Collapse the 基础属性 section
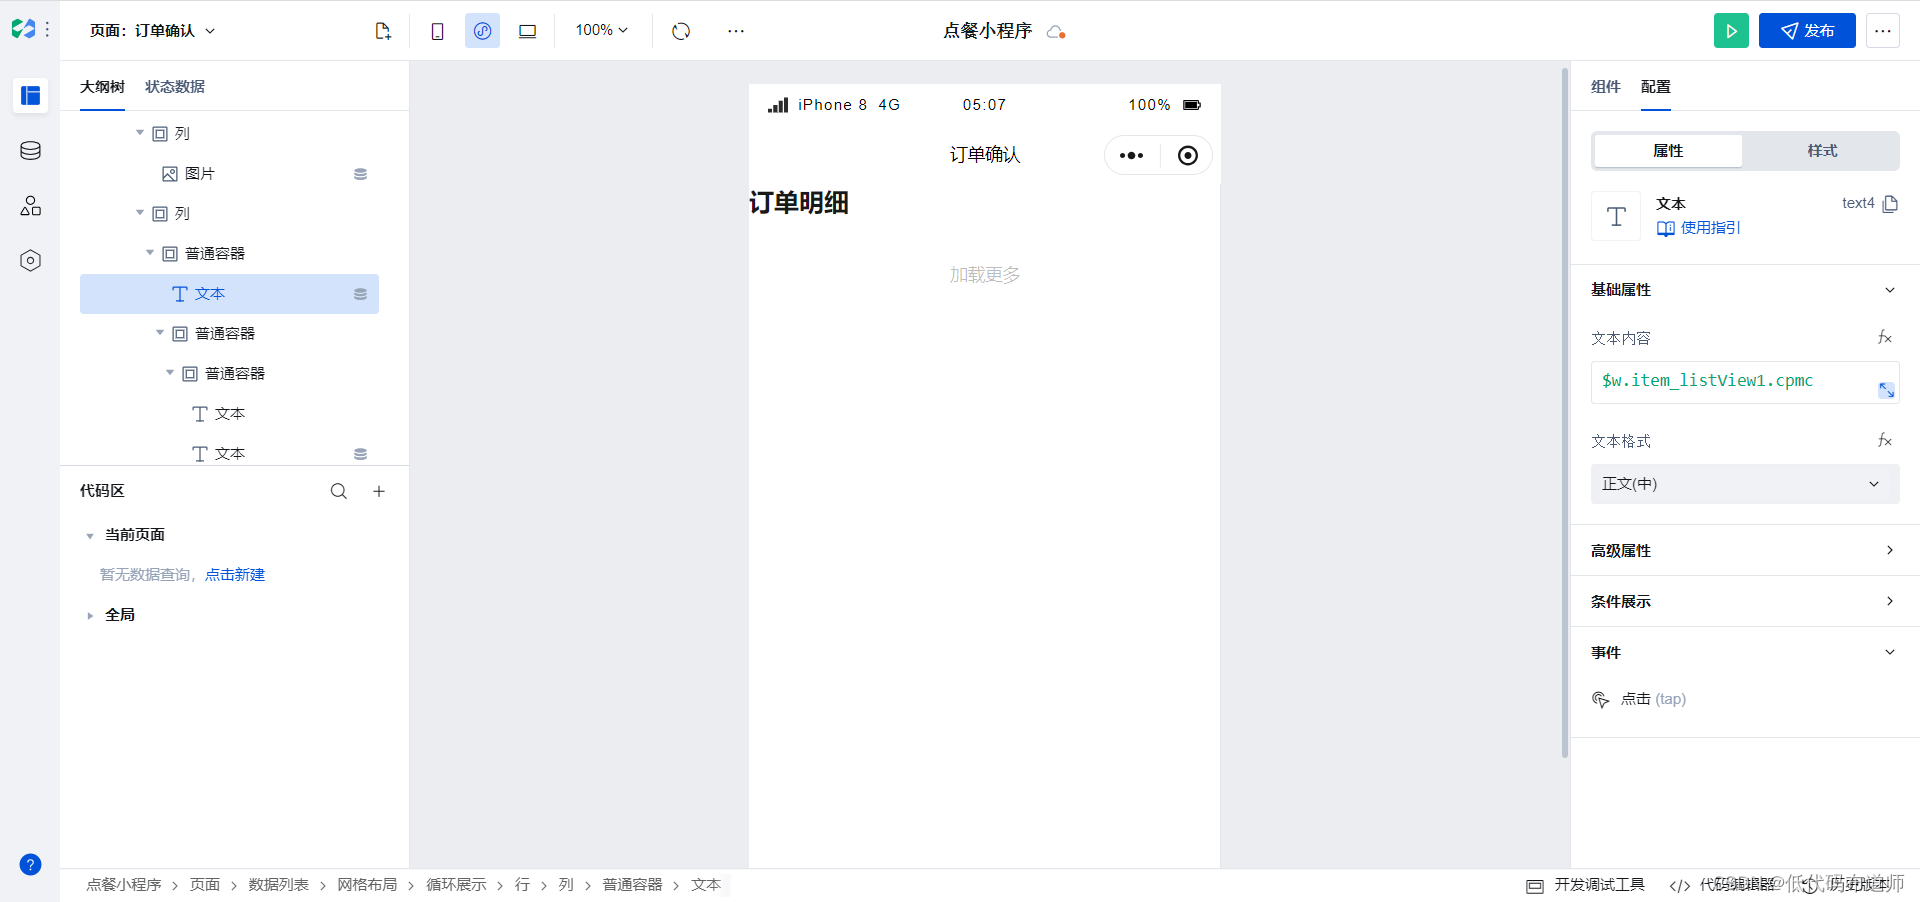1920x902 pixels. click(x=1890, y=290)
